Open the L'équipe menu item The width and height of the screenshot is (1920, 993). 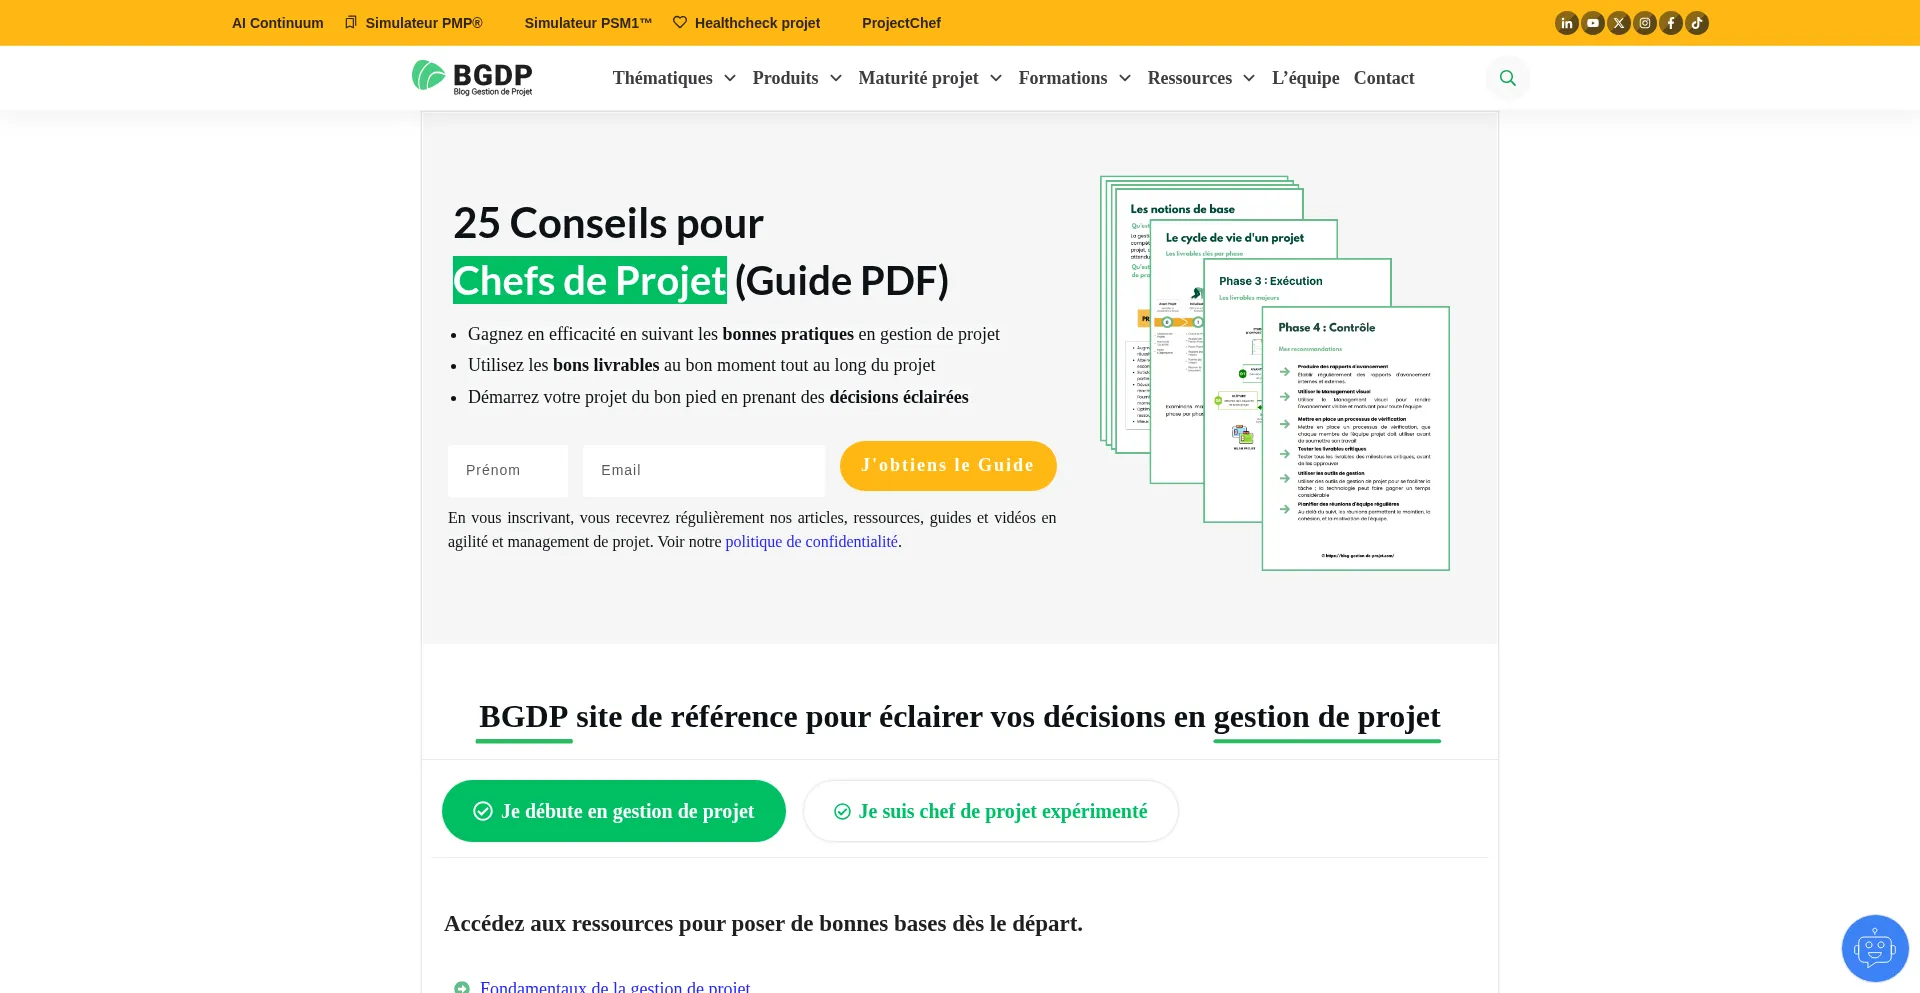[x=1305, y=78]
